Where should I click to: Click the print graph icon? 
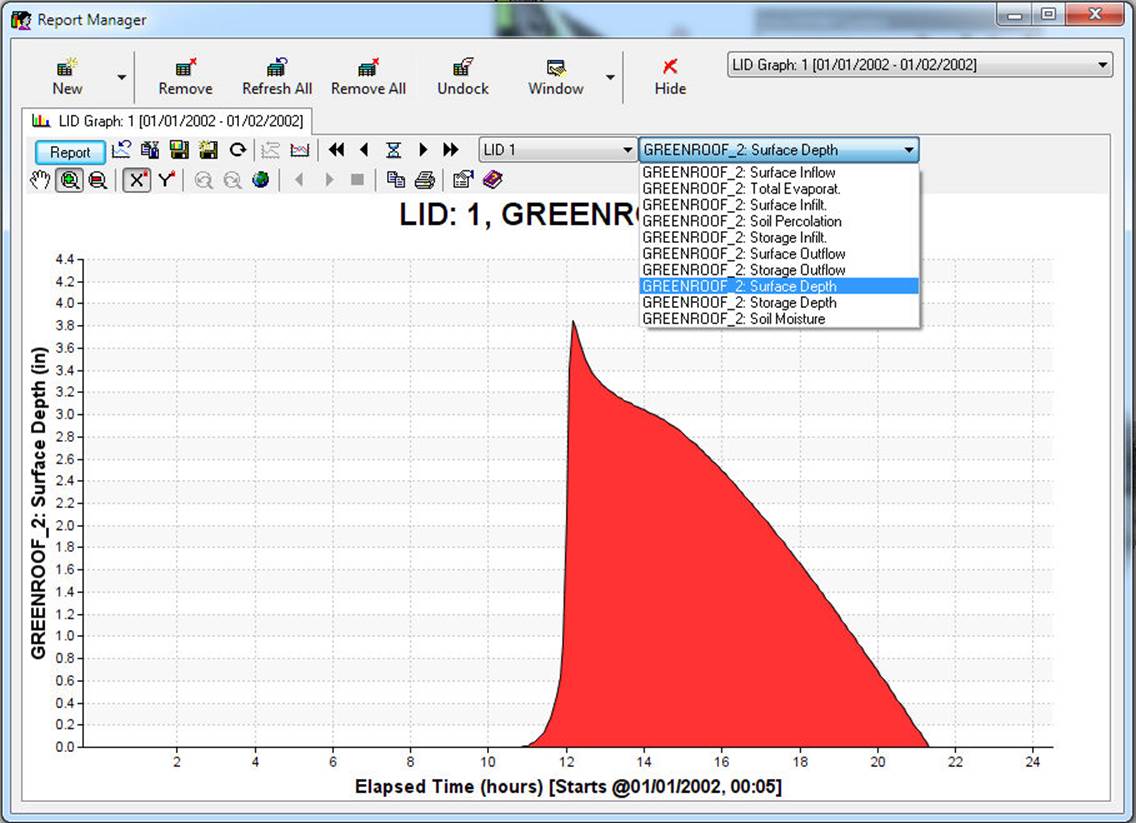coord(425,179)
